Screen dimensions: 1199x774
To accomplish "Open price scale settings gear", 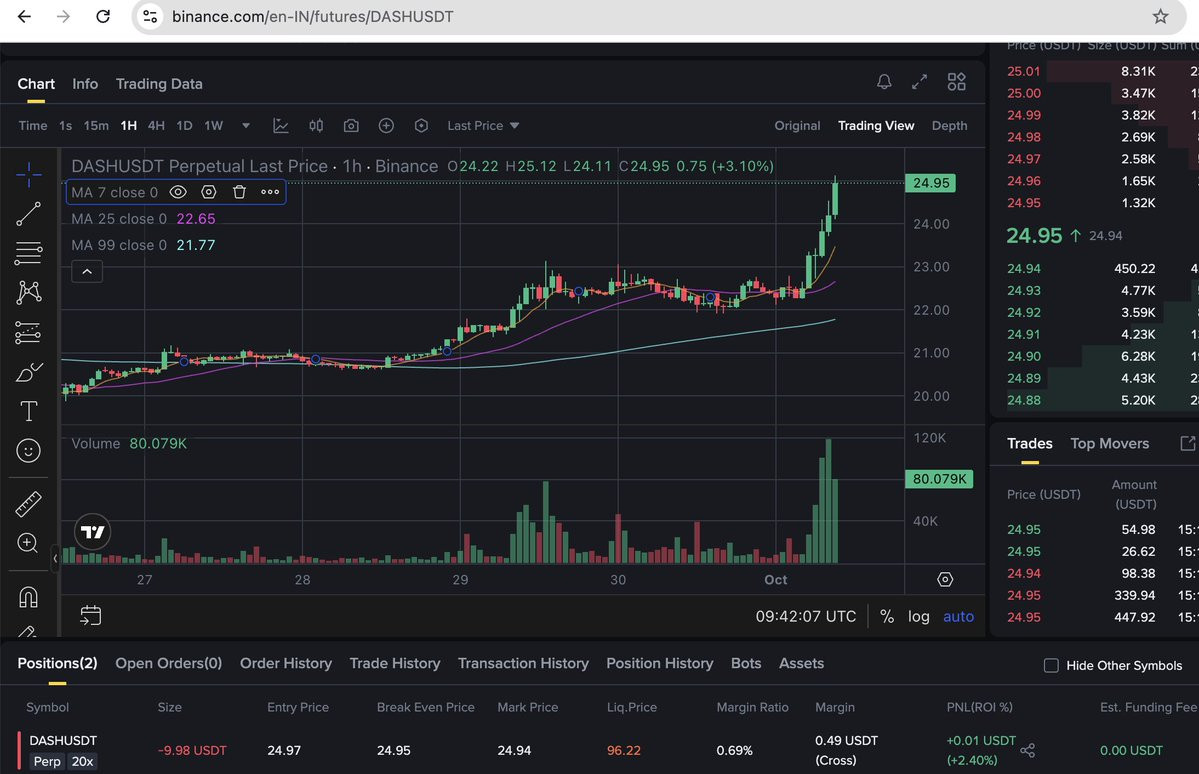I will coord(945,580).
